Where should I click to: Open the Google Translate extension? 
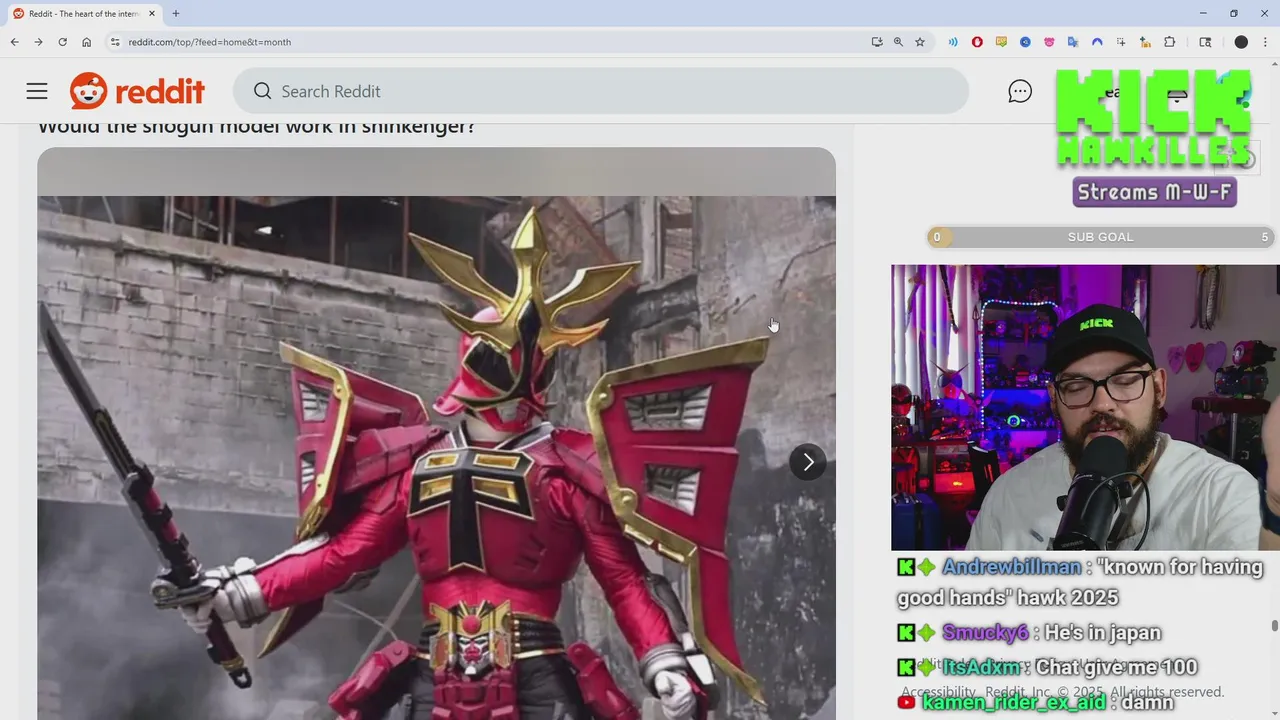pyautogui.click(x=1073, y=42)
